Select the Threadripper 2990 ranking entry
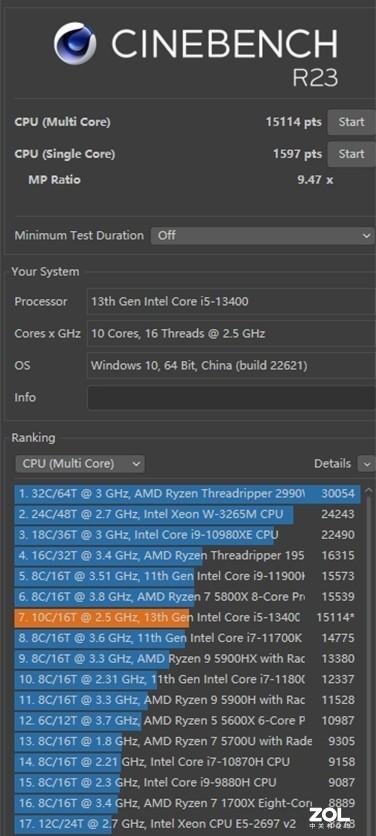Screen dimensions: 376x836 click(187, 494)
